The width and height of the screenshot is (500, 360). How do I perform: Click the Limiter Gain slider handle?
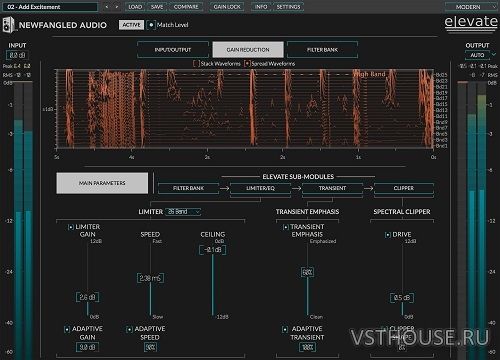coord(87,297)
